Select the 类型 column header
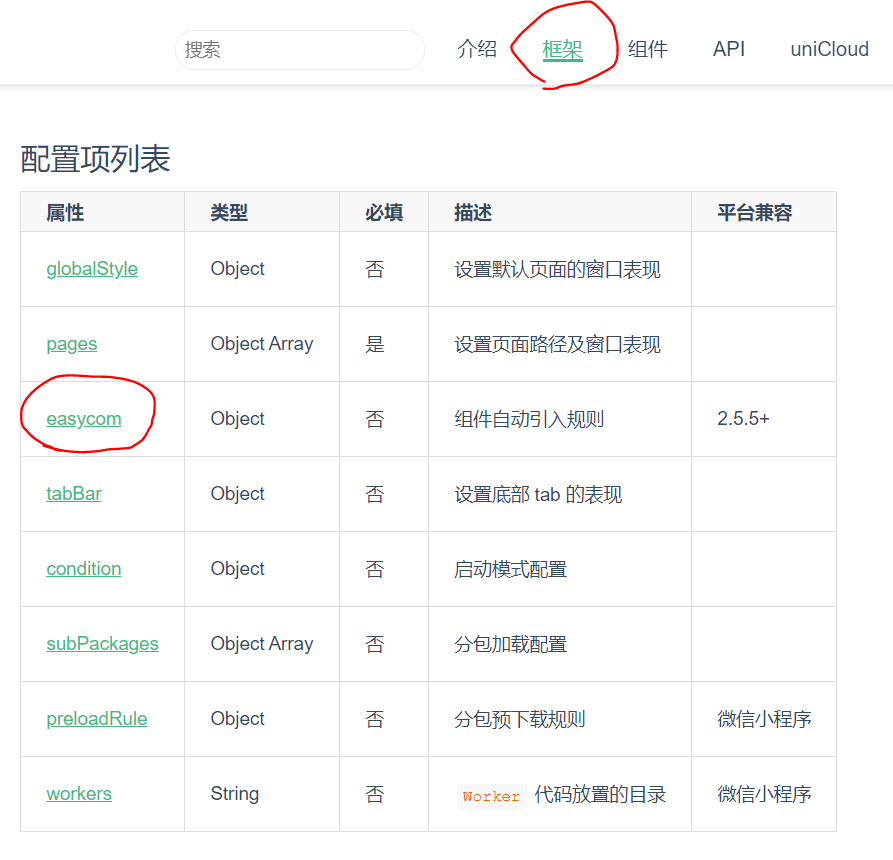Viewport: 893px width, 860px height. pos(231,212)
